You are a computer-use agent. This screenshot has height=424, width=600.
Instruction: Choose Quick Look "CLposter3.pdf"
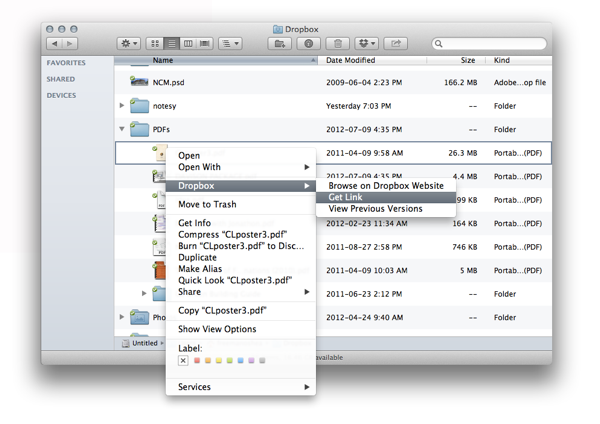[241, 280]
